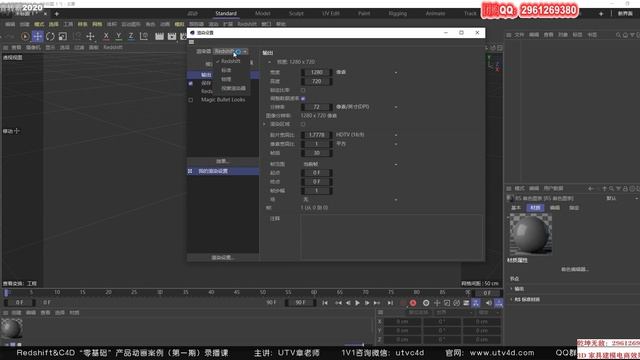Enable the render region checkbox
Viewport: 640px width, 360px height.
pos(303,124)
